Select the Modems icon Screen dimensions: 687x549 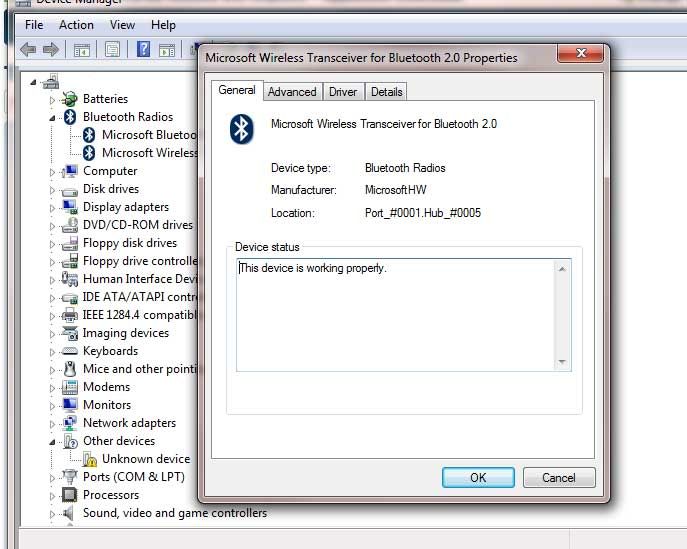(70, 387)
